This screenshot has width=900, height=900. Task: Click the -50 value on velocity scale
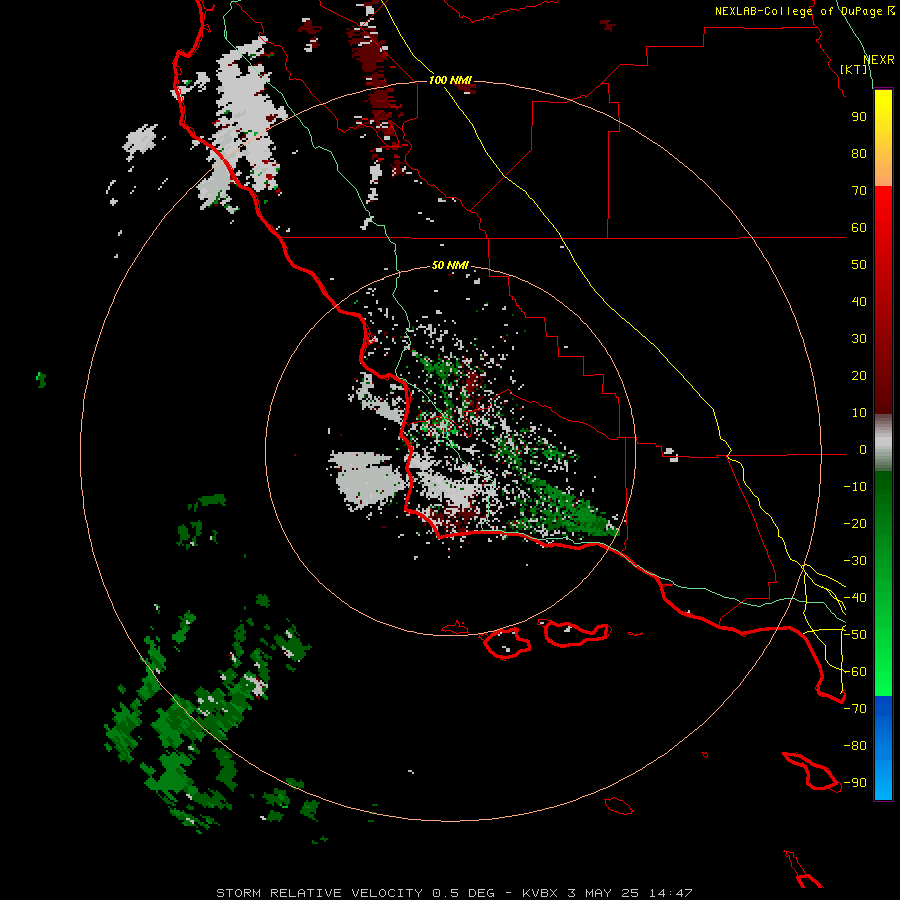[x=855, y=635]
